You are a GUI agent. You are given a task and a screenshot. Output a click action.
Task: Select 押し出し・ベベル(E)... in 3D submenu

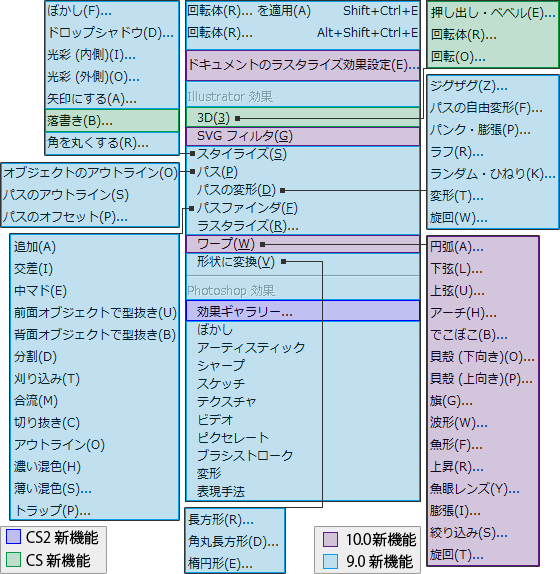(x=493, y=13)
